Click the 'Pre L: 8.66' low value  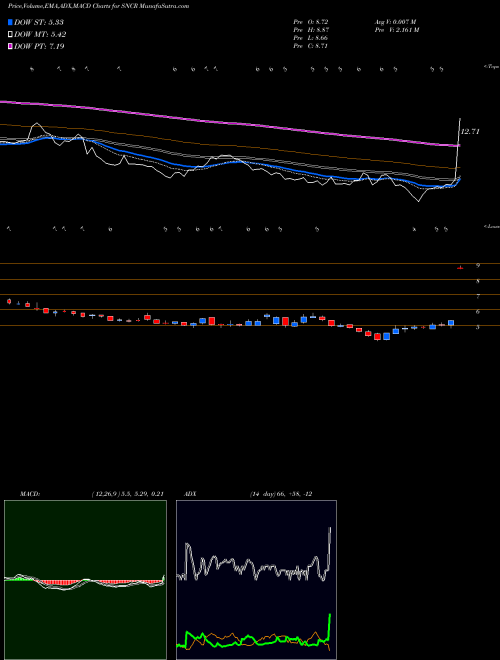click(x=311, y=38)
